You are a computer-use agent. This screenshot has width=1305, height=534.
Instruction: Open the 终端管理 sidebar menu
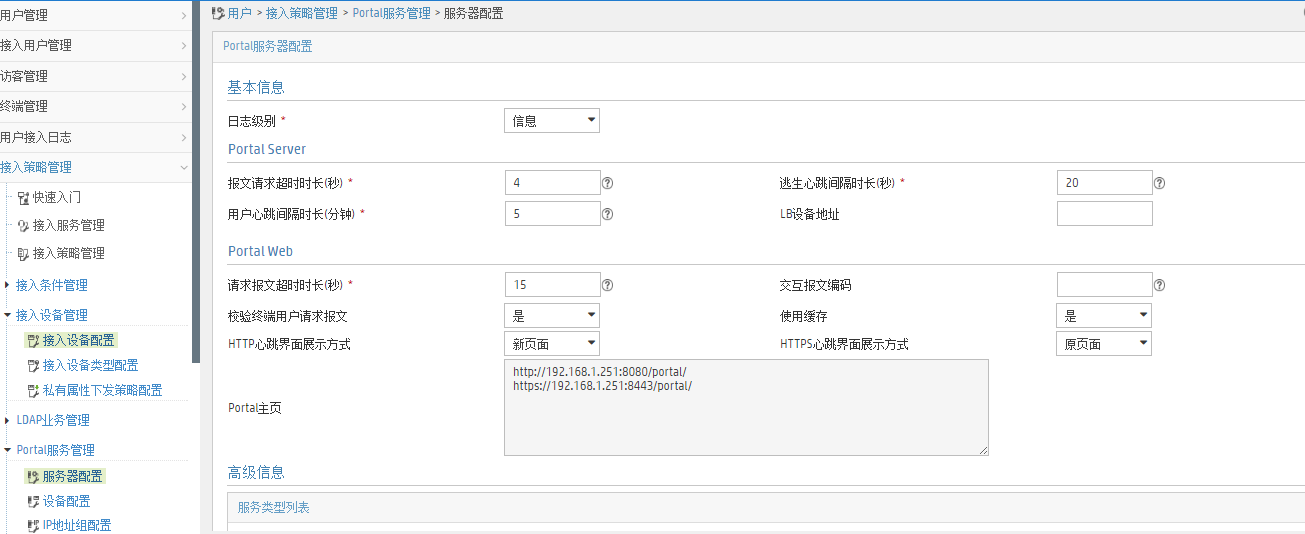pos(94,106)
